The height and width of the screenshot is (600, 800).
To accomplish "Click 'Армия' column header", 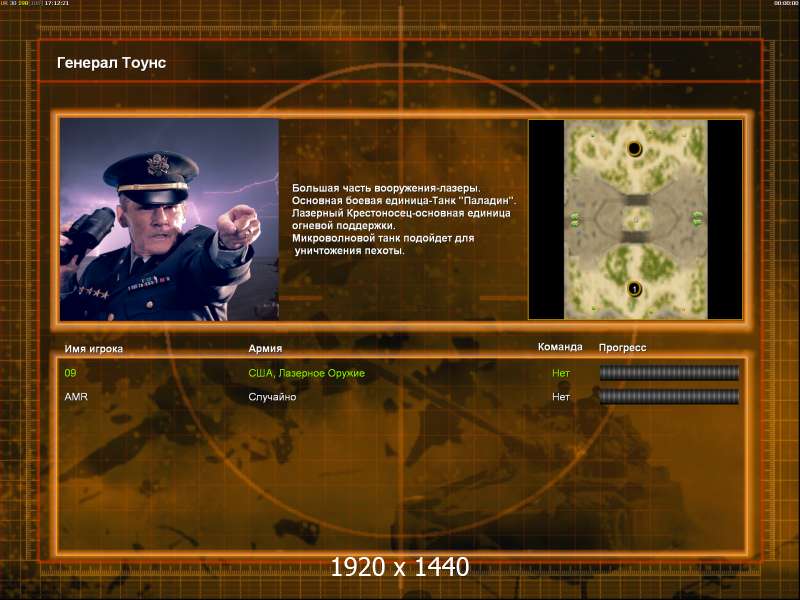I will (265, 348).
